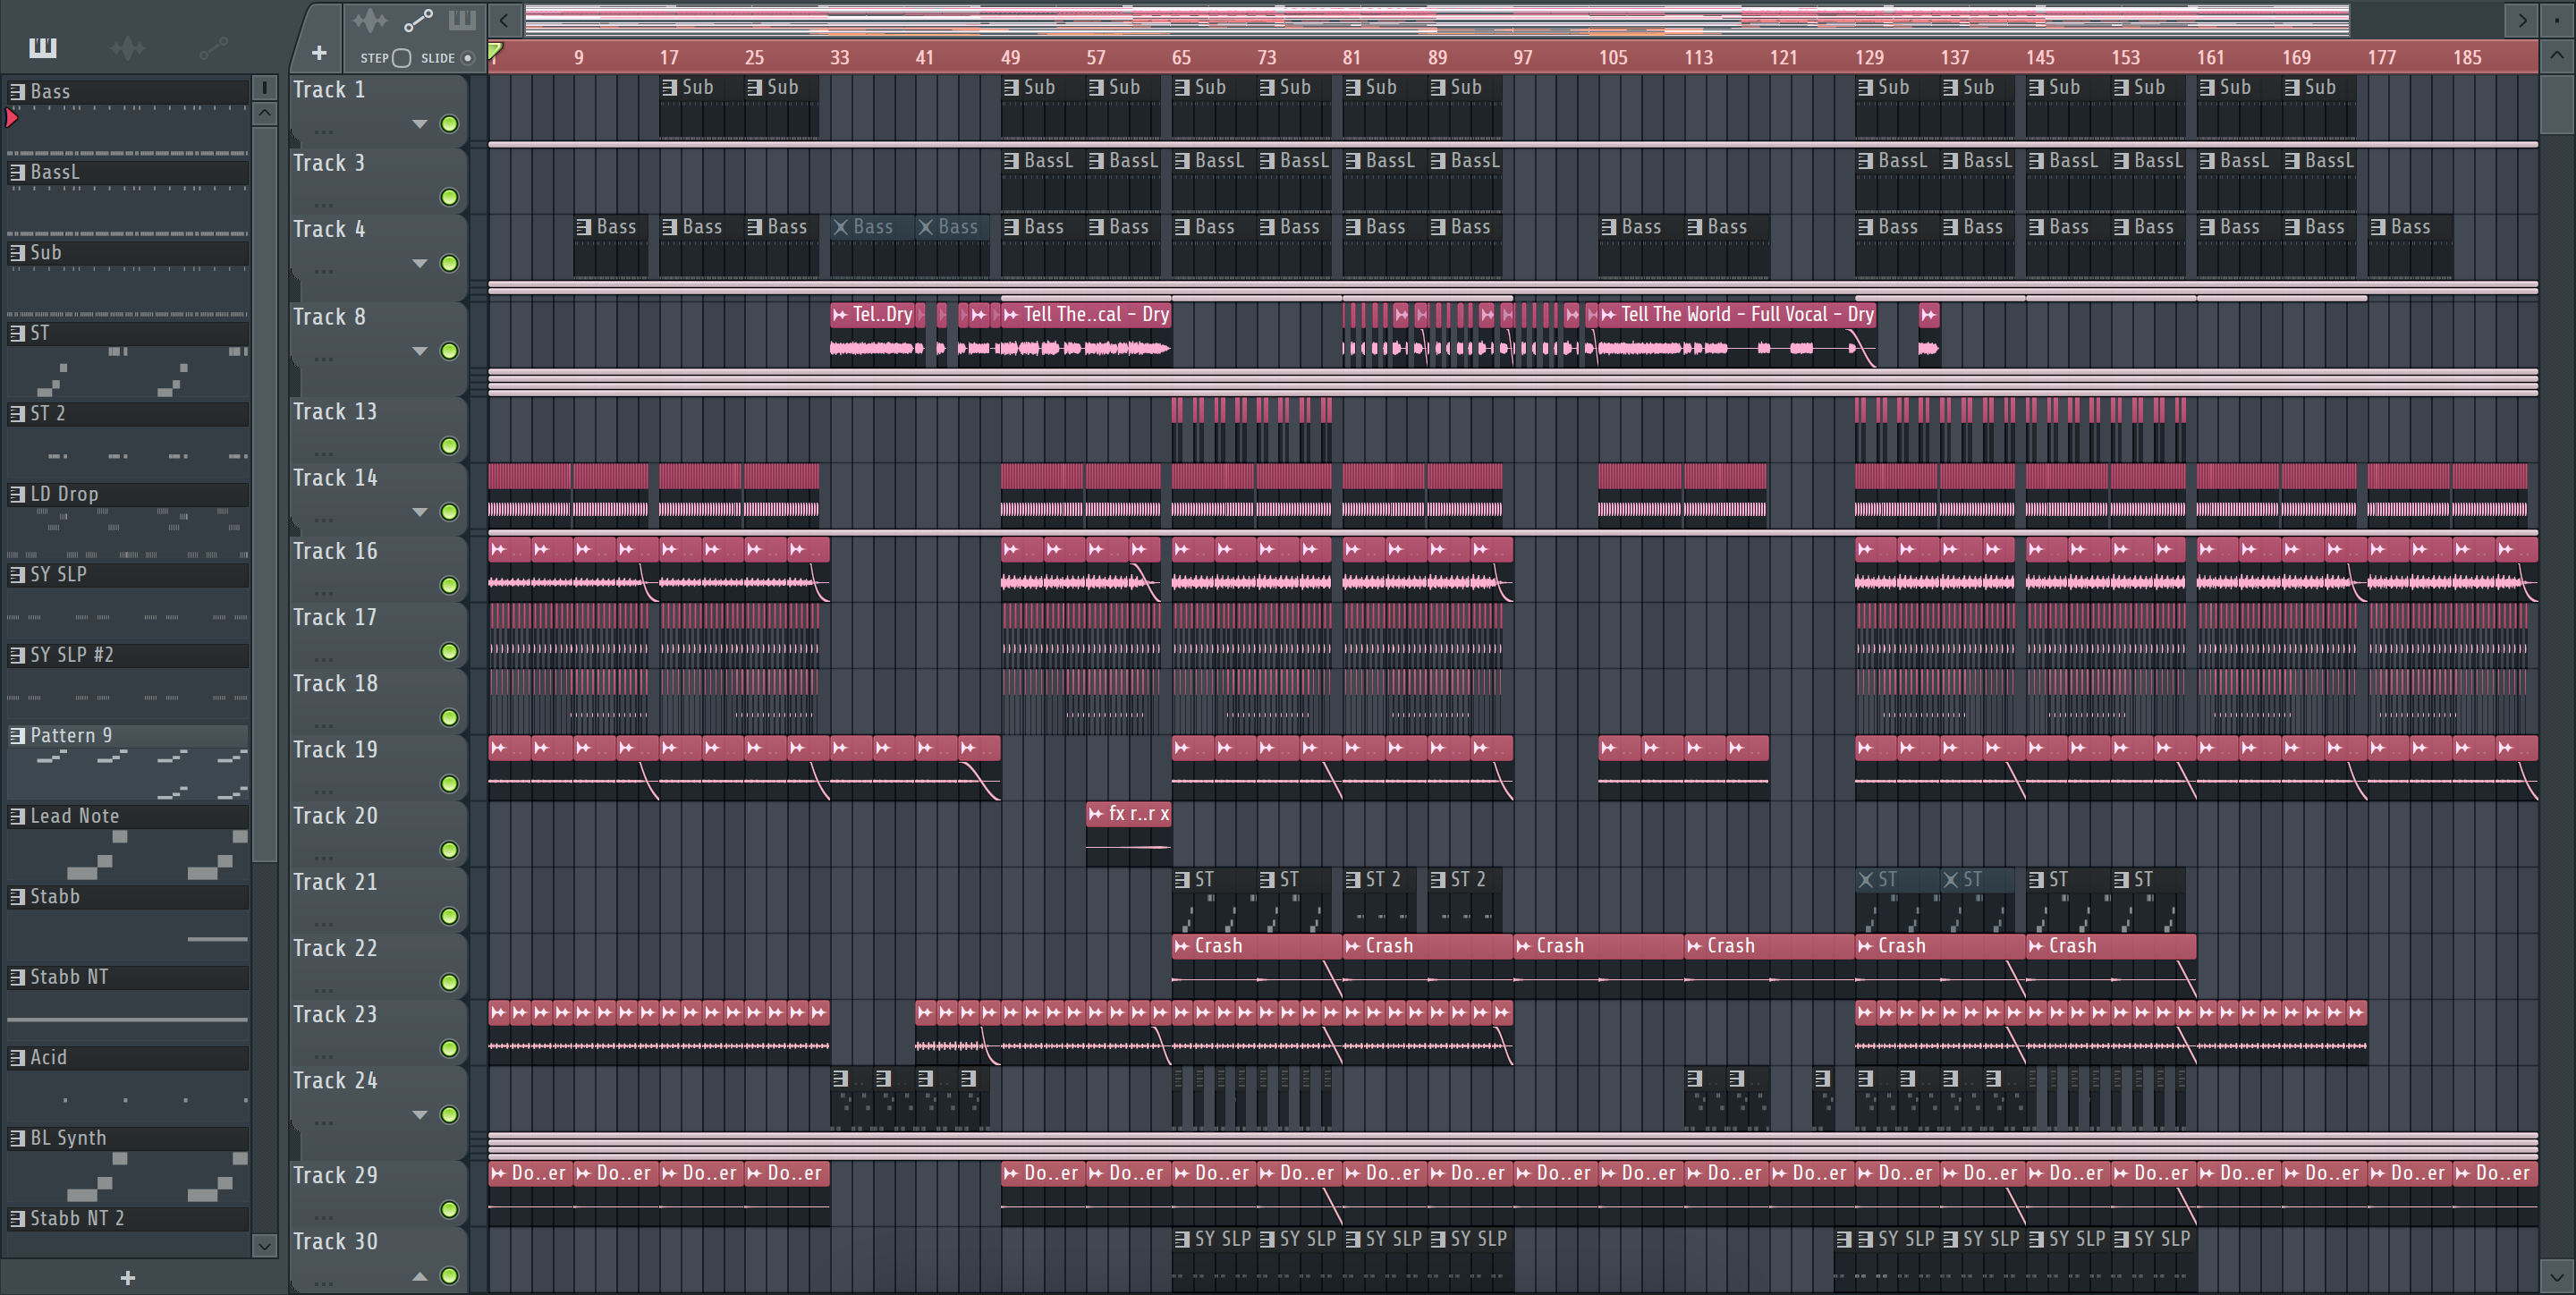Click the add track plus button
This screenshot has width=2576, height=1295.
[319, 53]
